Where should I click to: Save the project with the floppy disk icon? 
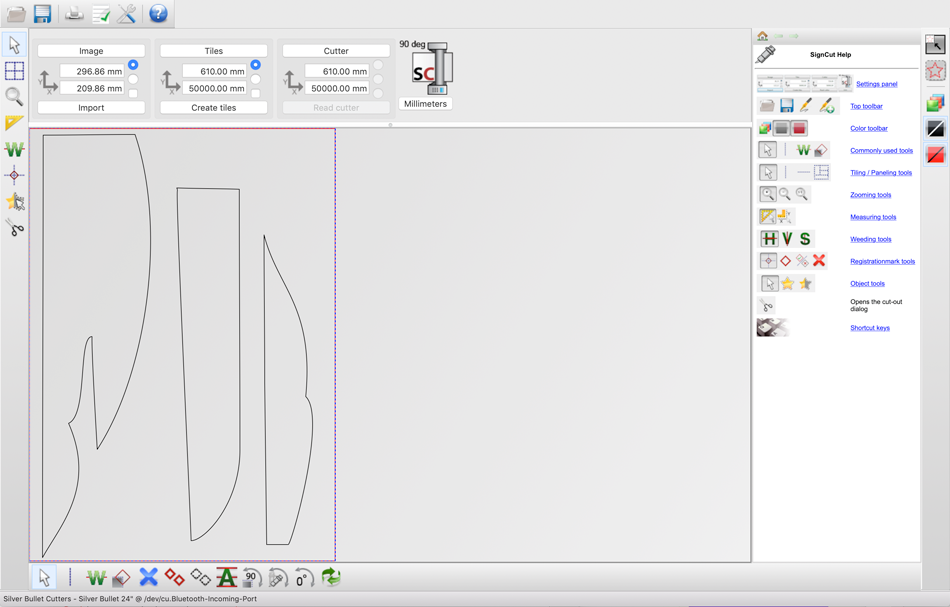[x=42, y=13]
